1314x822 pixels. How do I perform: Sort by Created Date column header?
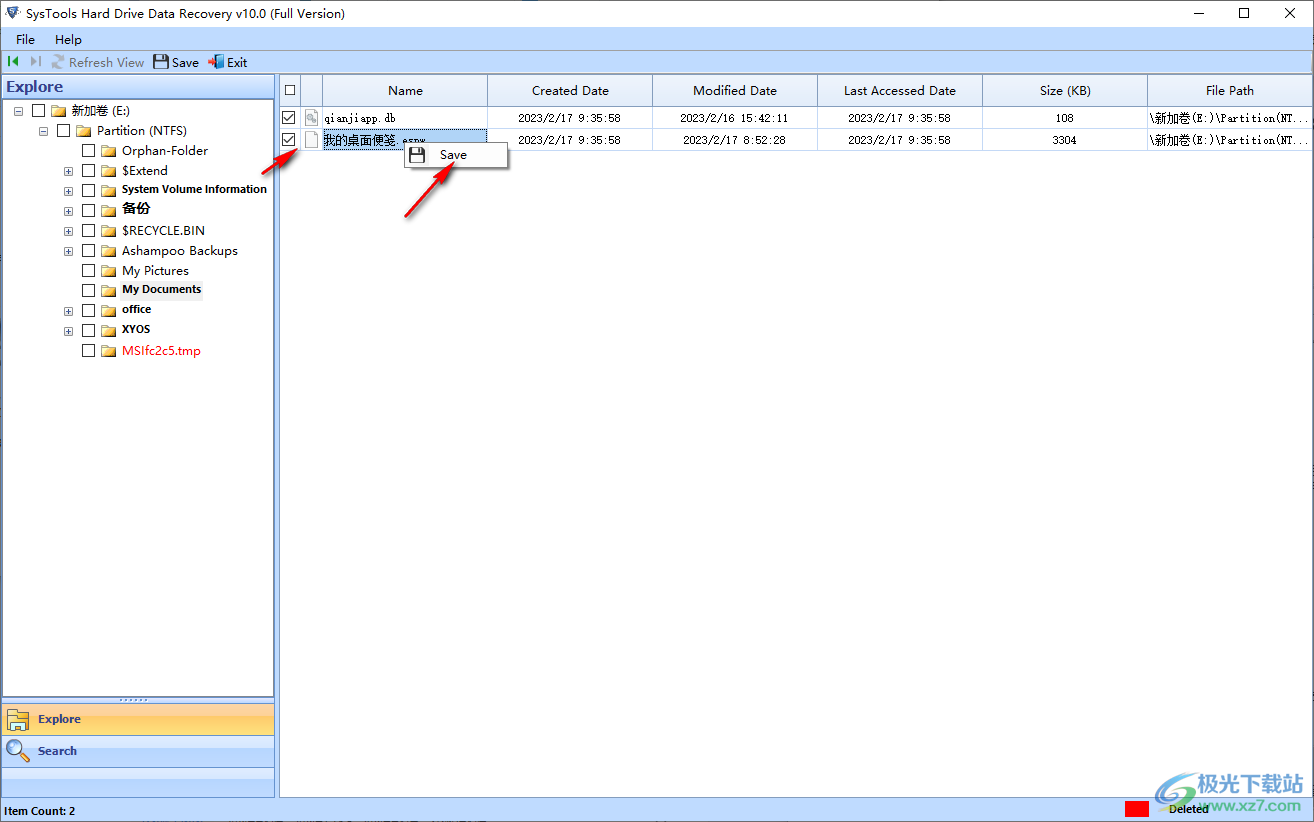point(570,90)
